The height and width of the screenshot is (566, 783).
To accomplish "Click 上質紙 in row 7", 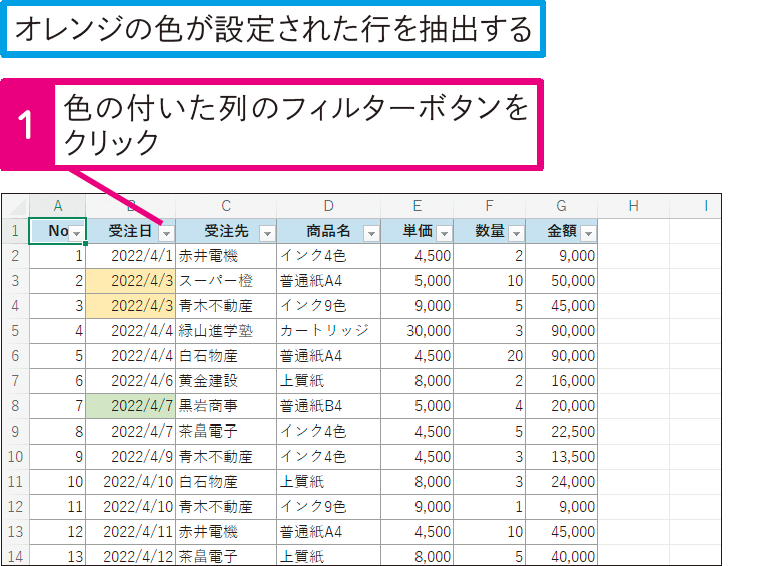I will [x=329, y=381].
